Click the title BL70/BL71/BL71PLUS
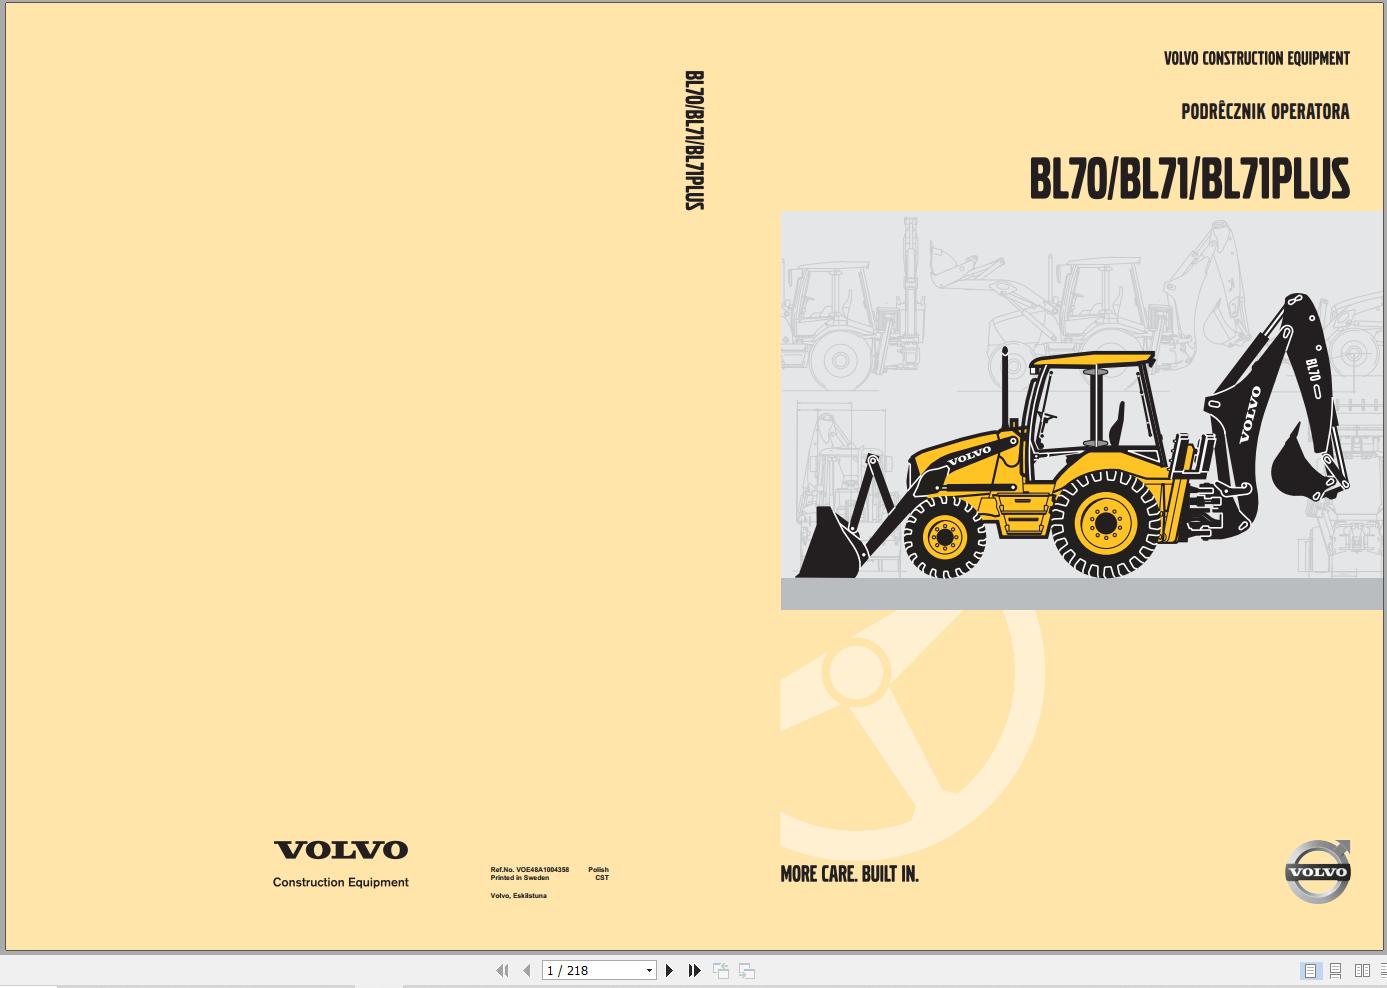This screenshot has width=1387, height=988. click(1190, 180)
